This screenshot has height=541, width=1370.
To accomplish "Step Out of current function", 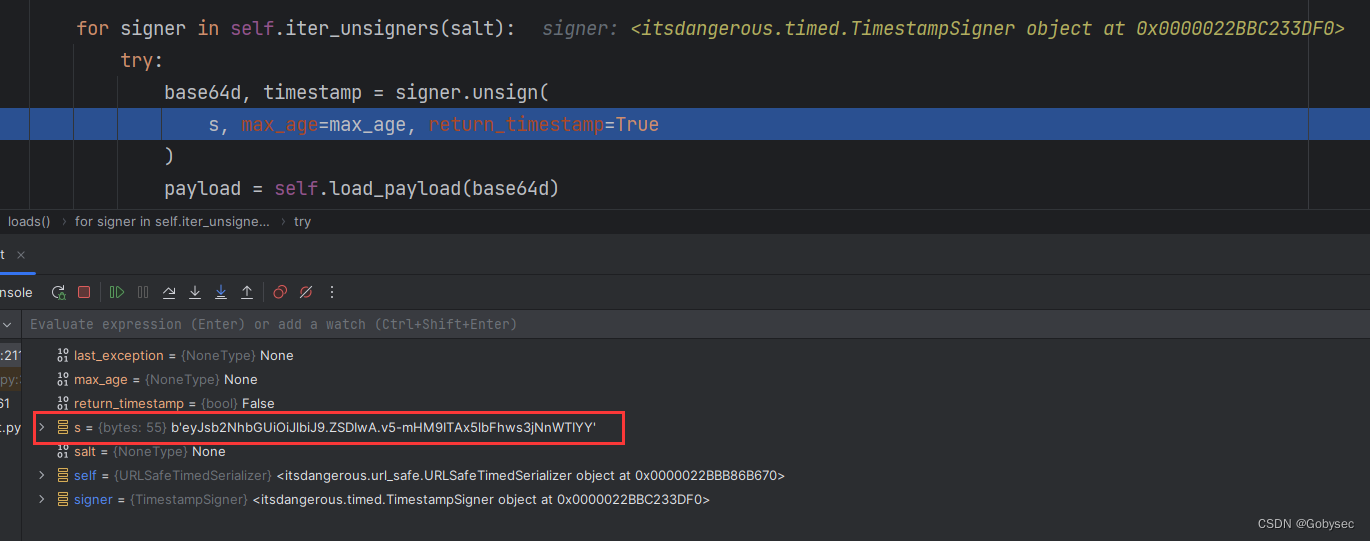I will point(247,292).
